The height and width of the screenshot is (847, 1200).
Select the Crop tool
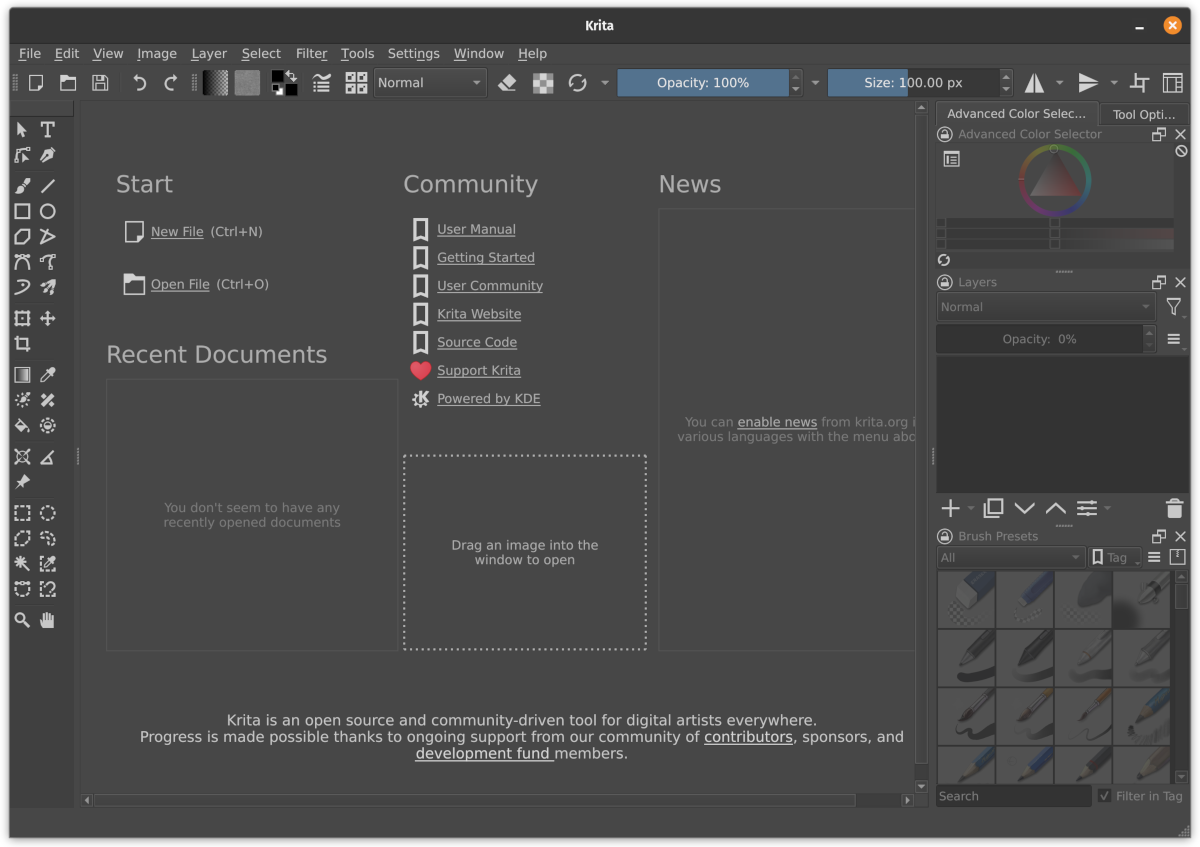[22, 344]
